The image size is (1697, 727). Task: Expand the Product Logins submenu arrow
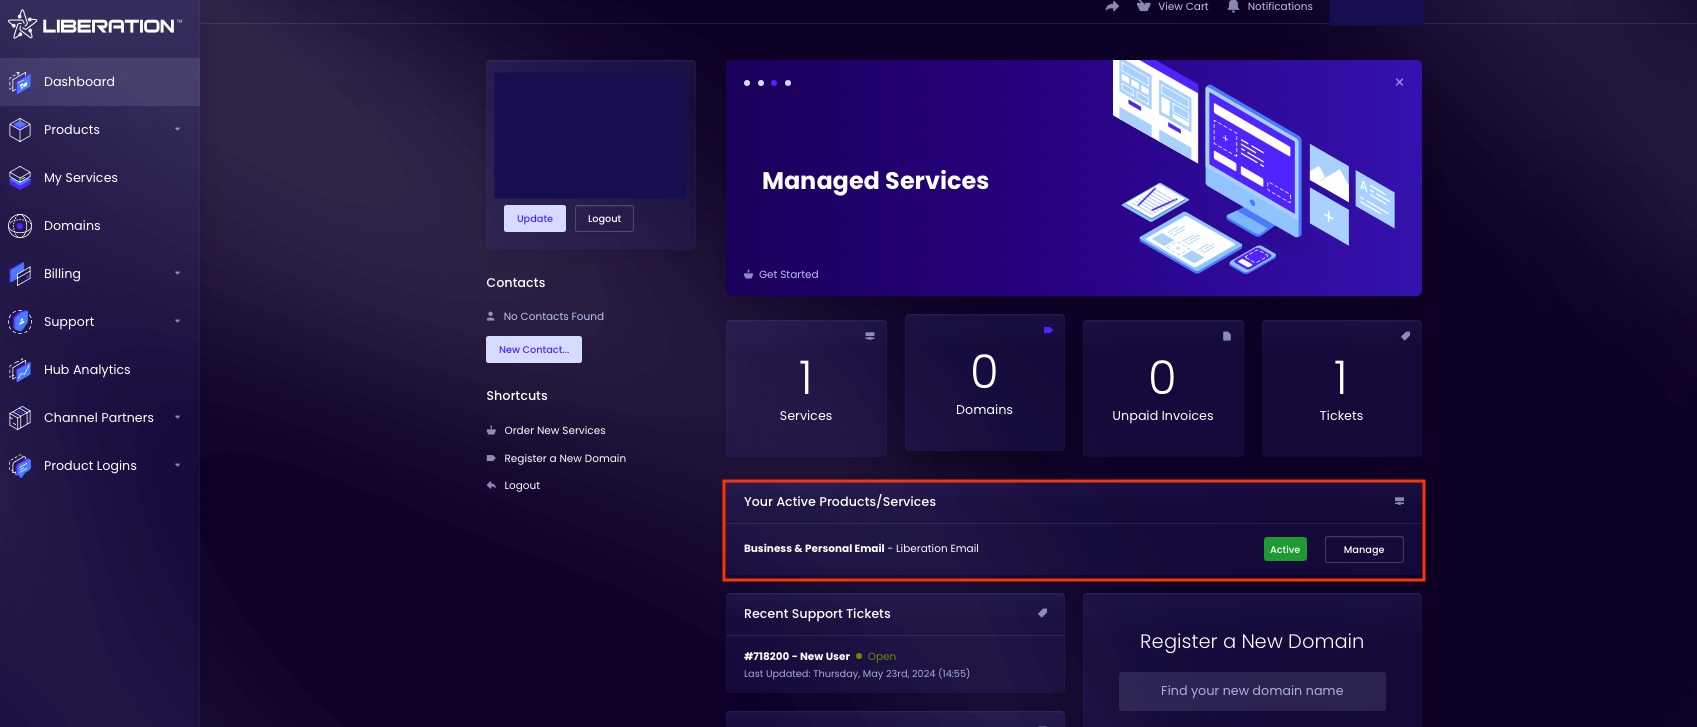click(x=178, y=465)
